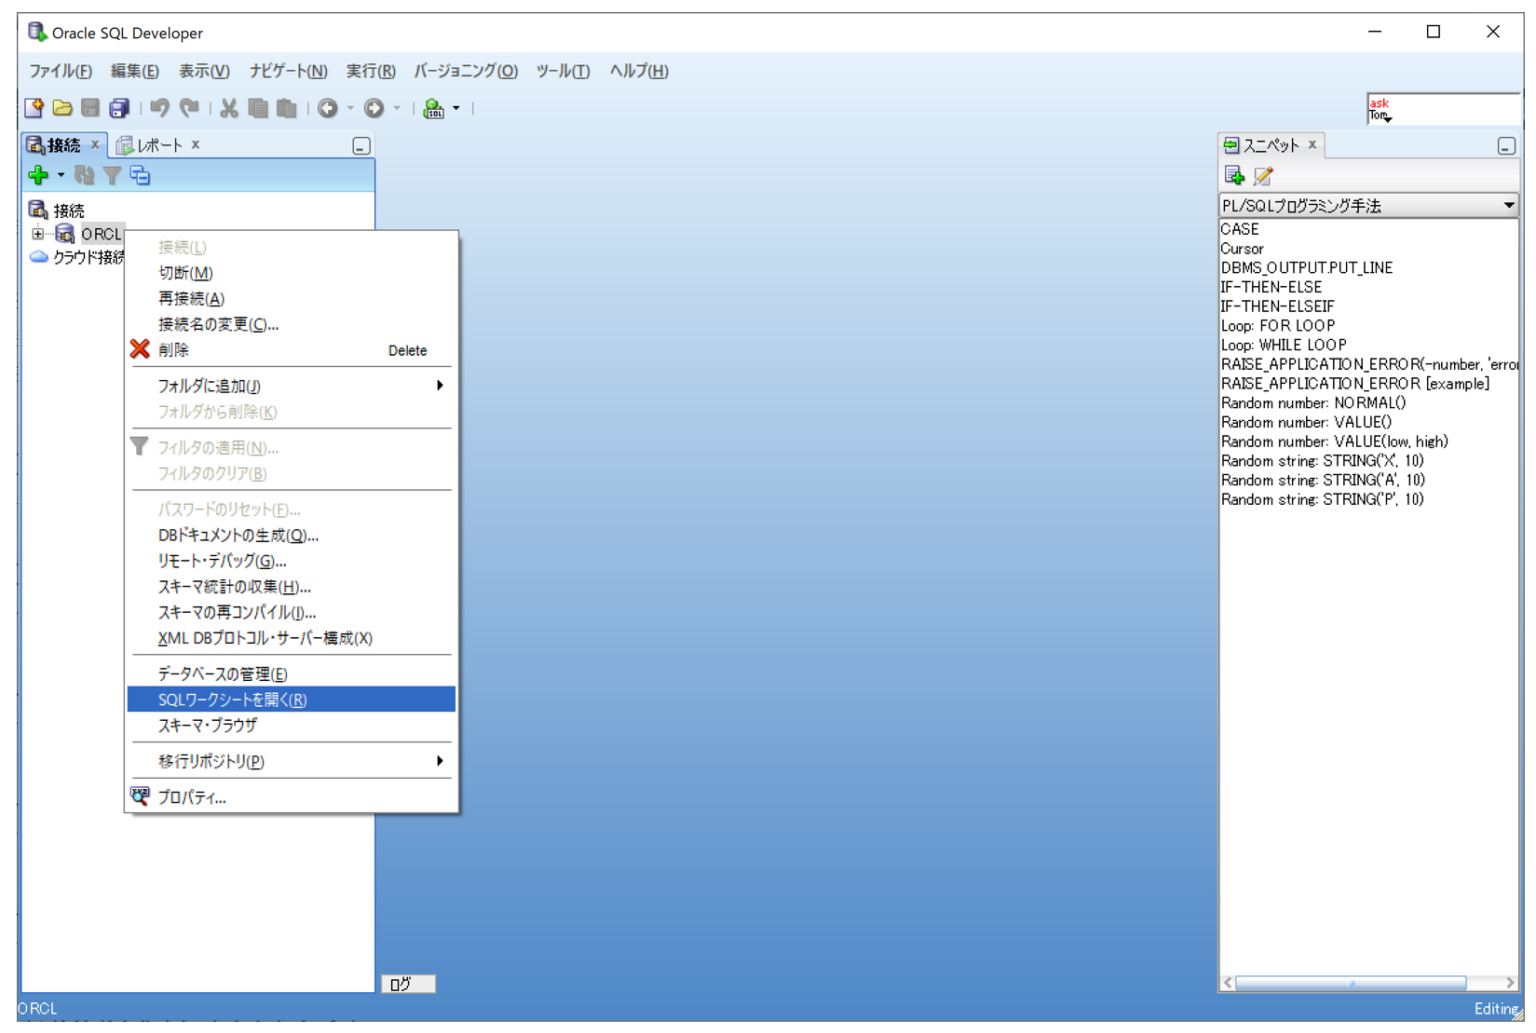The height and width of the screenshot is (1033, 1536).
Task: Open the ナビゲート menu
Action: point(288,71)
